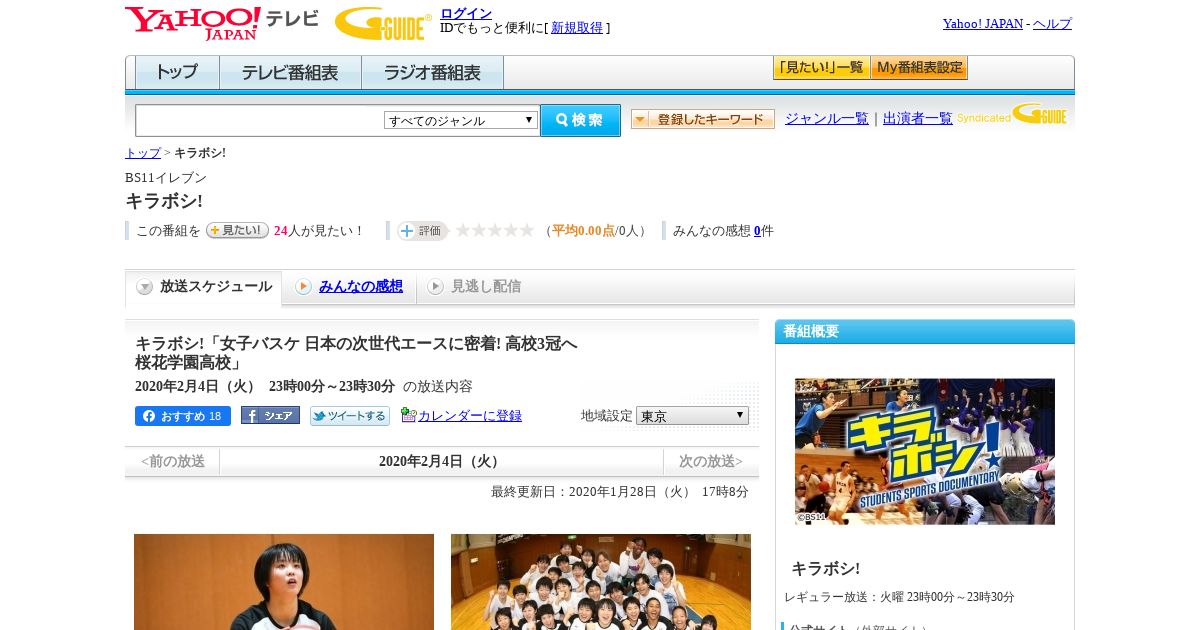Click the team group photo thumbnail
This screenshot has height=630, width=1200.
point(601,582)
